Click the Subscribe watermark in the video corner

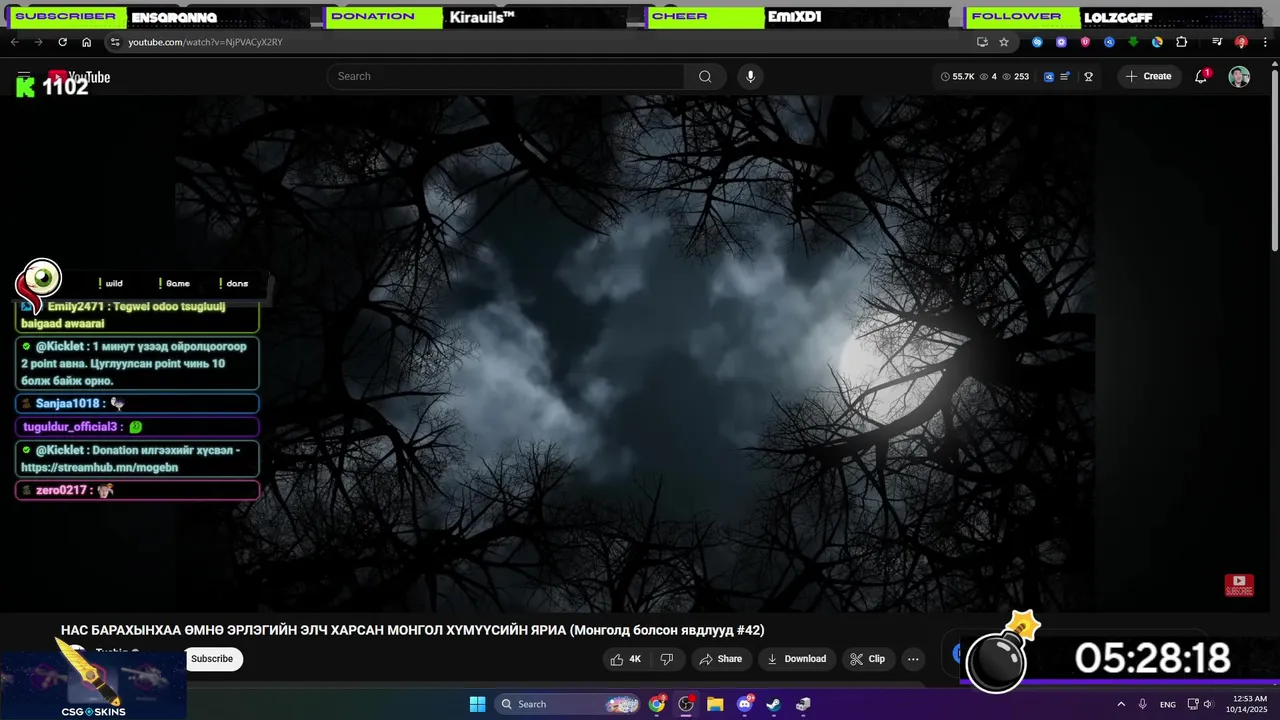coord(1239,585)
